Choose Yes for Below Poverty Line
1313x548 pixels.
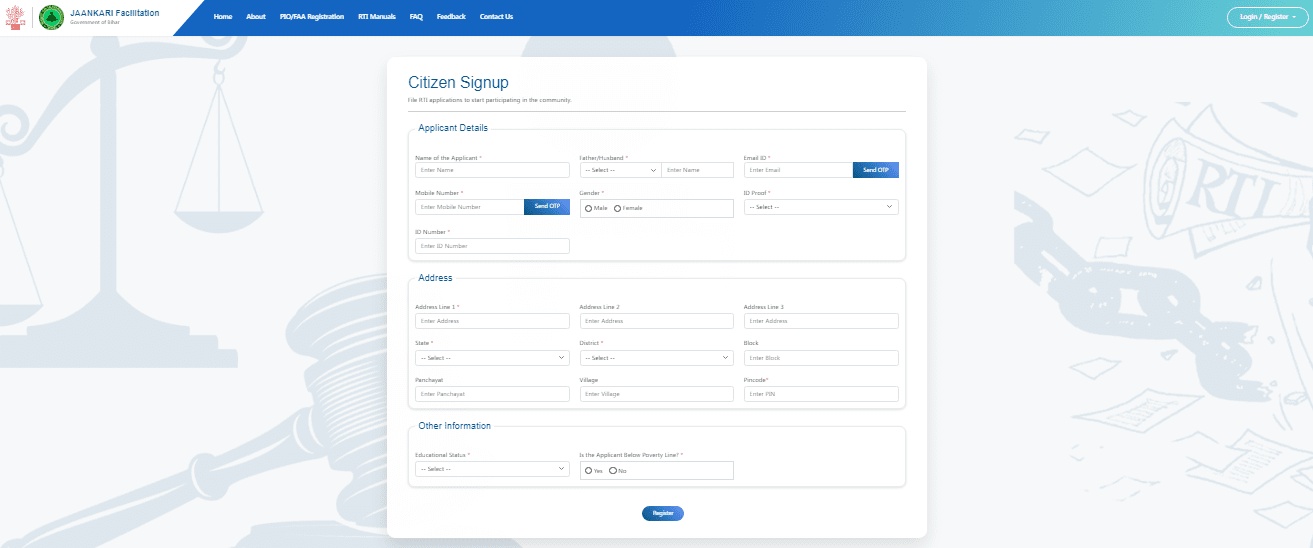(x=588, y=470)
